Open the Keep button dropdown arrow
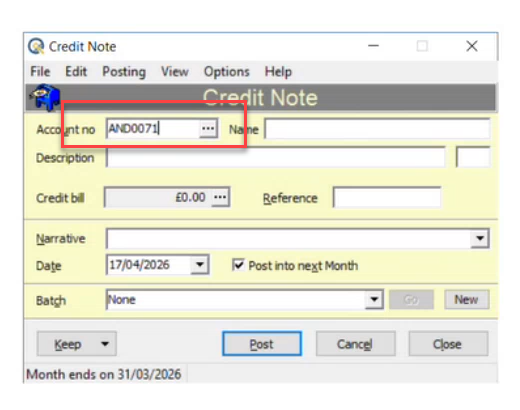This screenshot has height=410, width=520. (x=105, y=344)
